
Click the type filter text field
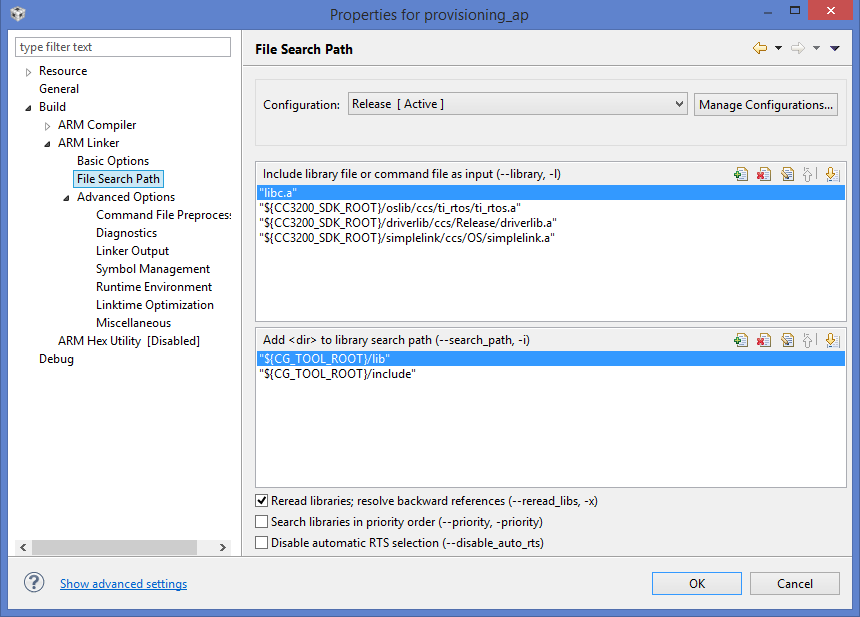tap(123, 47)
